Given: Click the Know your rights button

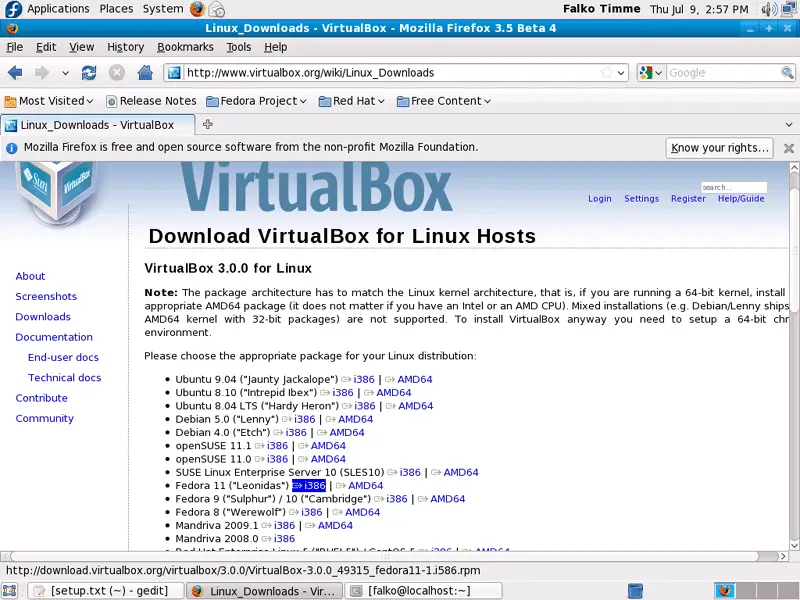Looking at the screenshot, I should tap(719, 148).
